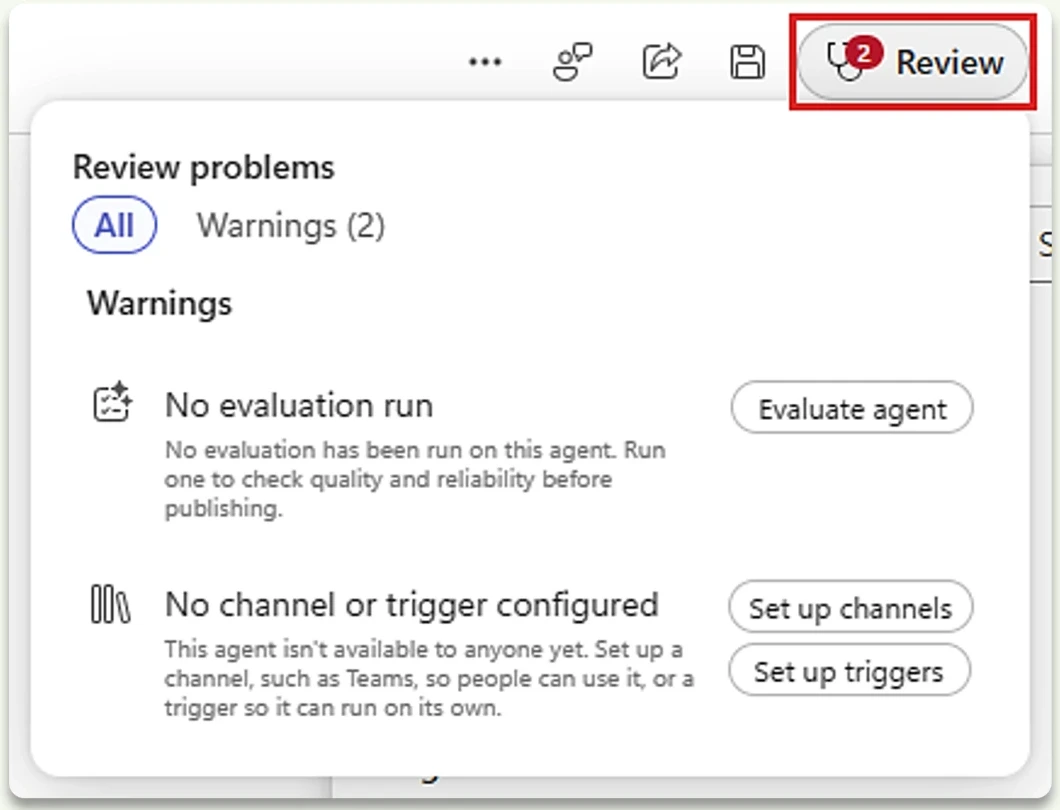Screen dimensions: 1060x810
Task: Click the channel library books icon
Action: coord(110,604)
